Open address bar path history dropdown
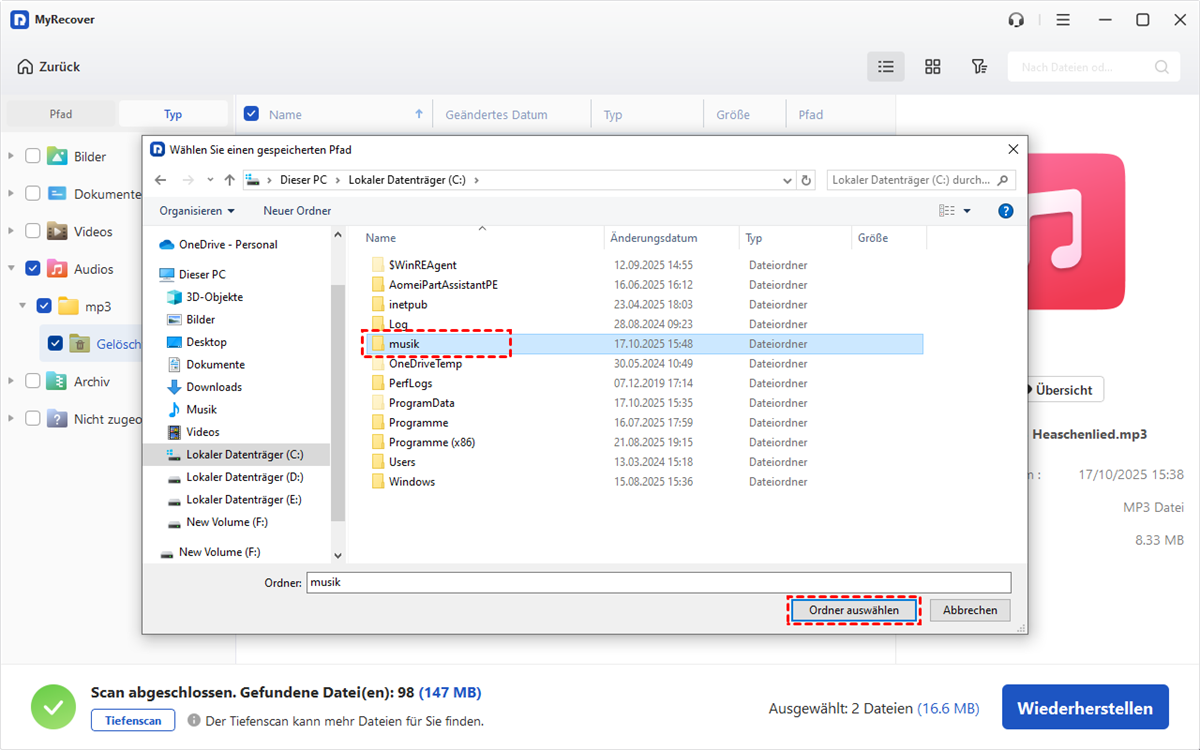Image resolution: width=1200 pixels, height=750 pixels. point(787,180)
